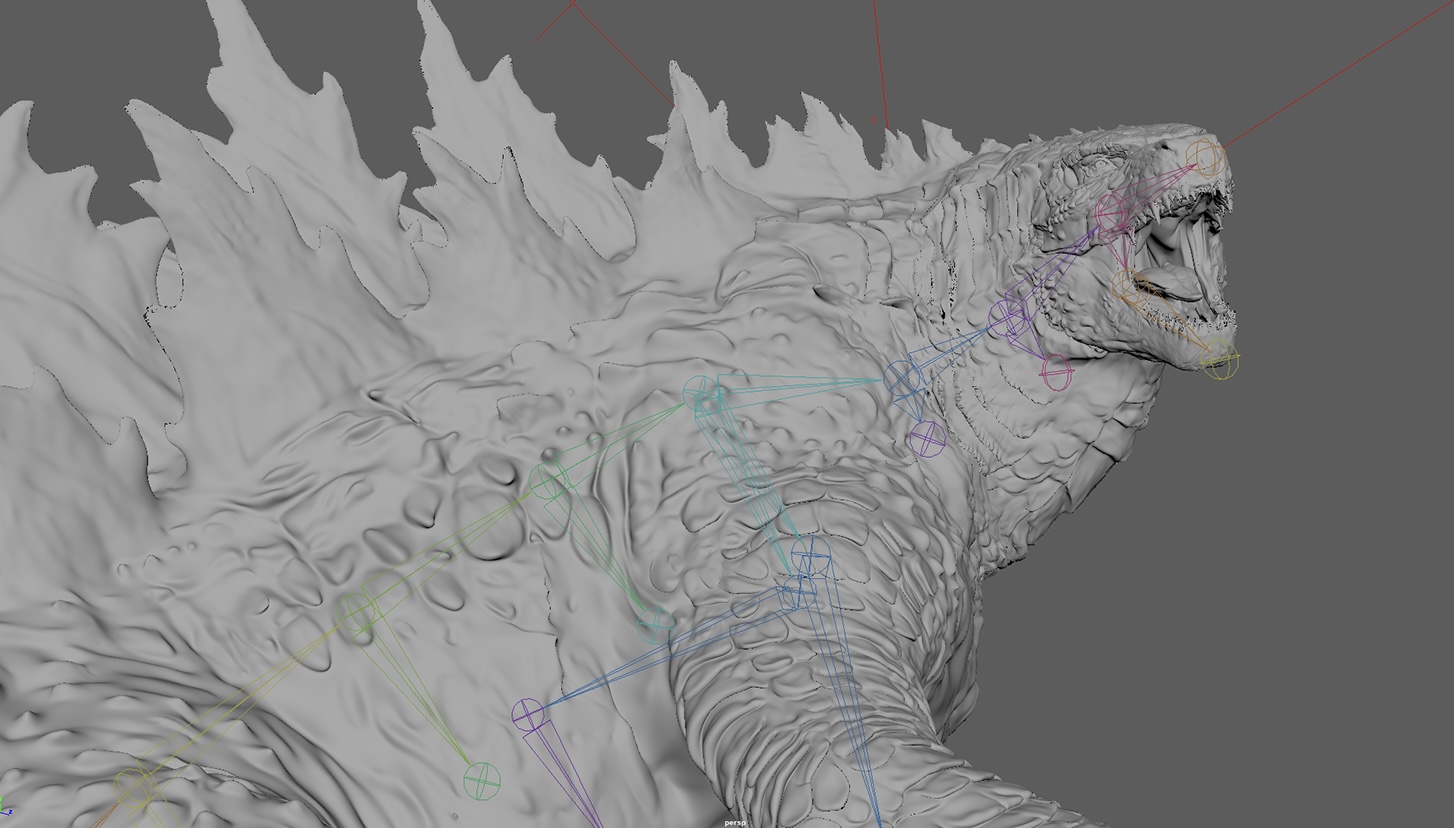The width and height of the screenshot is (1454, 828).
Task: Select the pink upper-jaw joint near the eye
Action: [x=1113, y=213]
